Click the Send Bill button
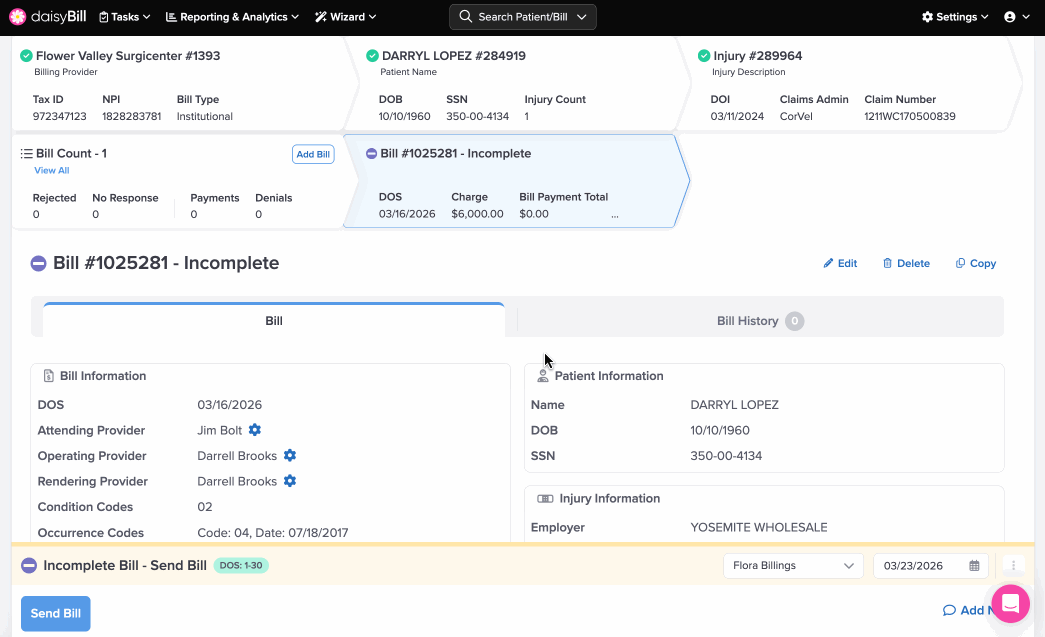Viewport: 1045px width, 637px height. pyautogui.click(x=56, y=613)
